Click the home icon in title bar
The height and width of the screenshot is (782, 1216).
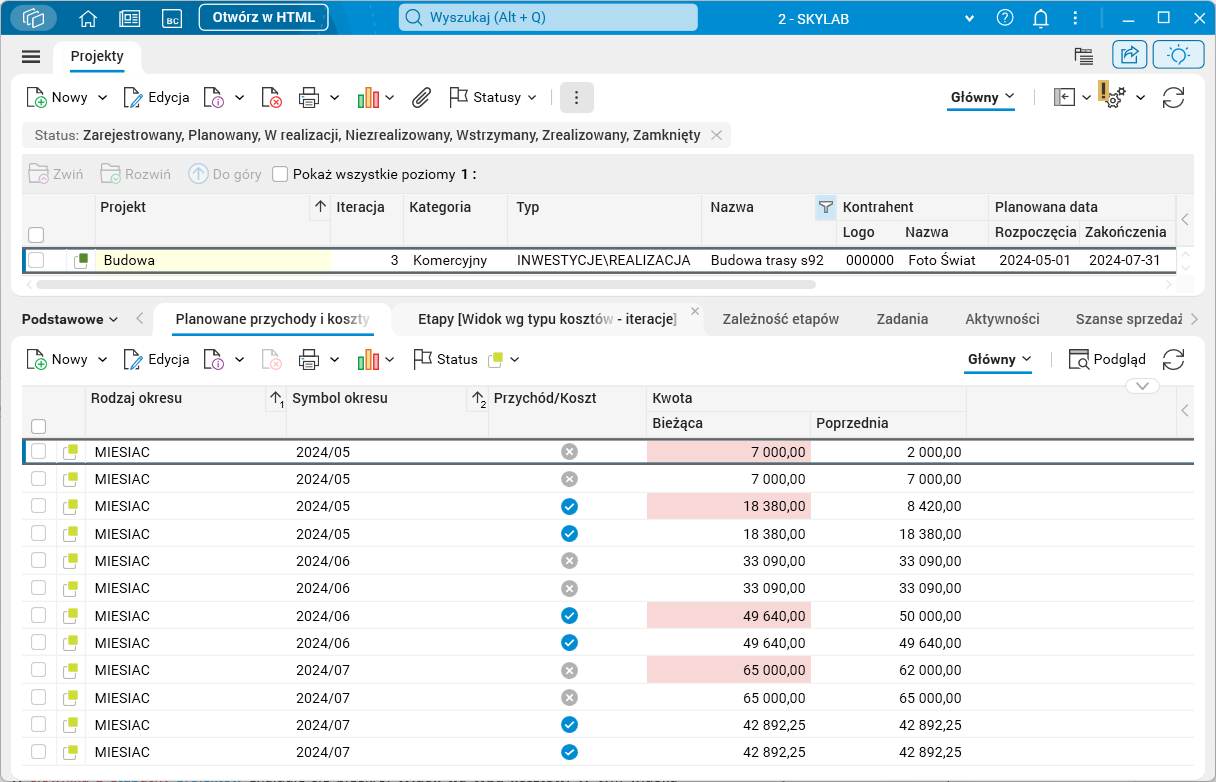coord(88,18)
